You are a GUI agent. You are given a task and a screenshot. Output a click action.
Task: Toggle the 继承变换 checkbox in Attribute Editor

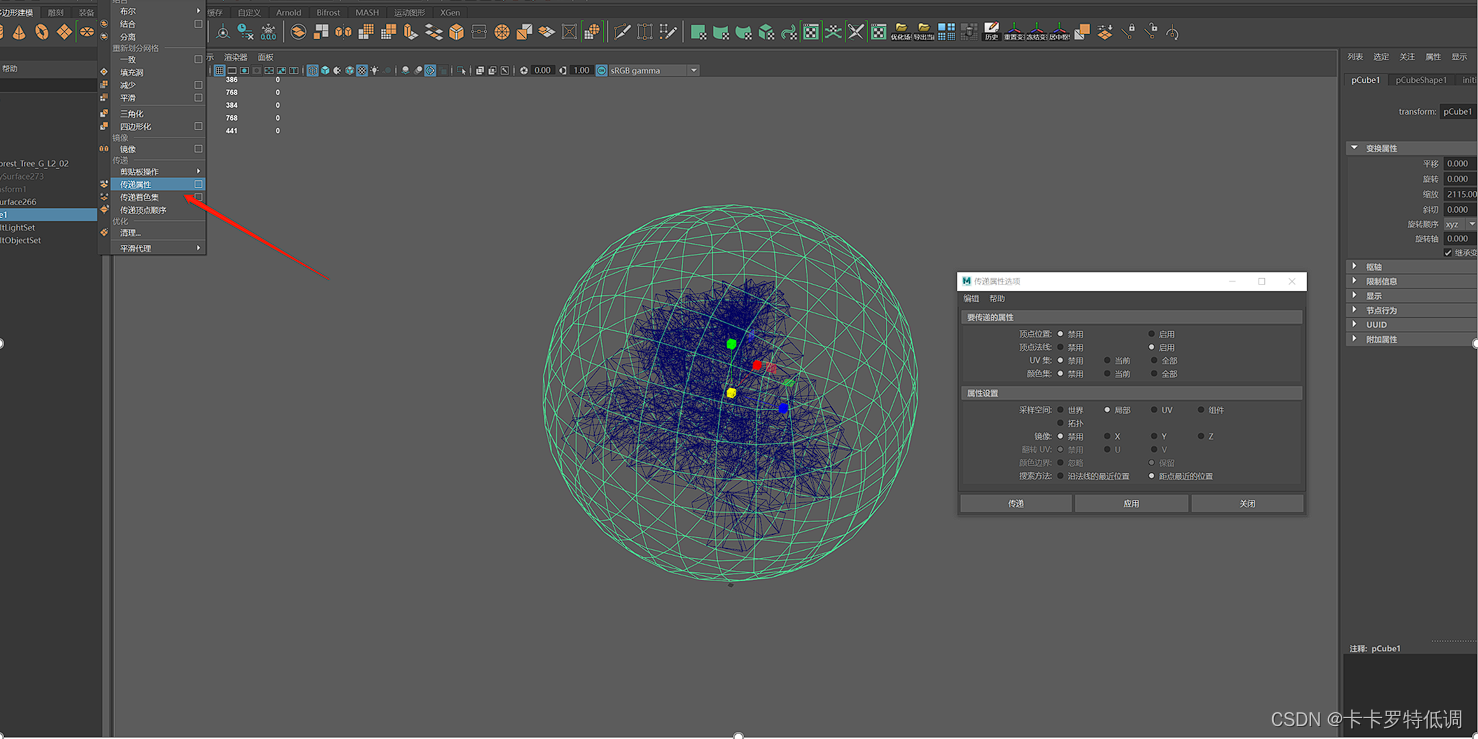(x=1448, y=253)
